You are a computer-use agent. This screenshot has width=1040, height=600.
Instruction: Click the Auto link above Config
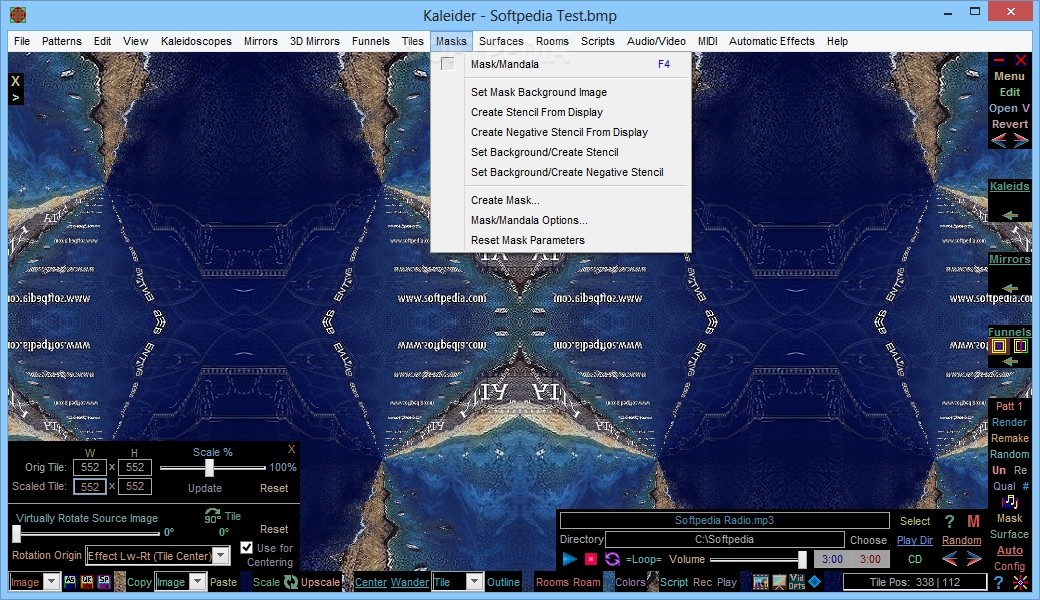(1009, 550)
